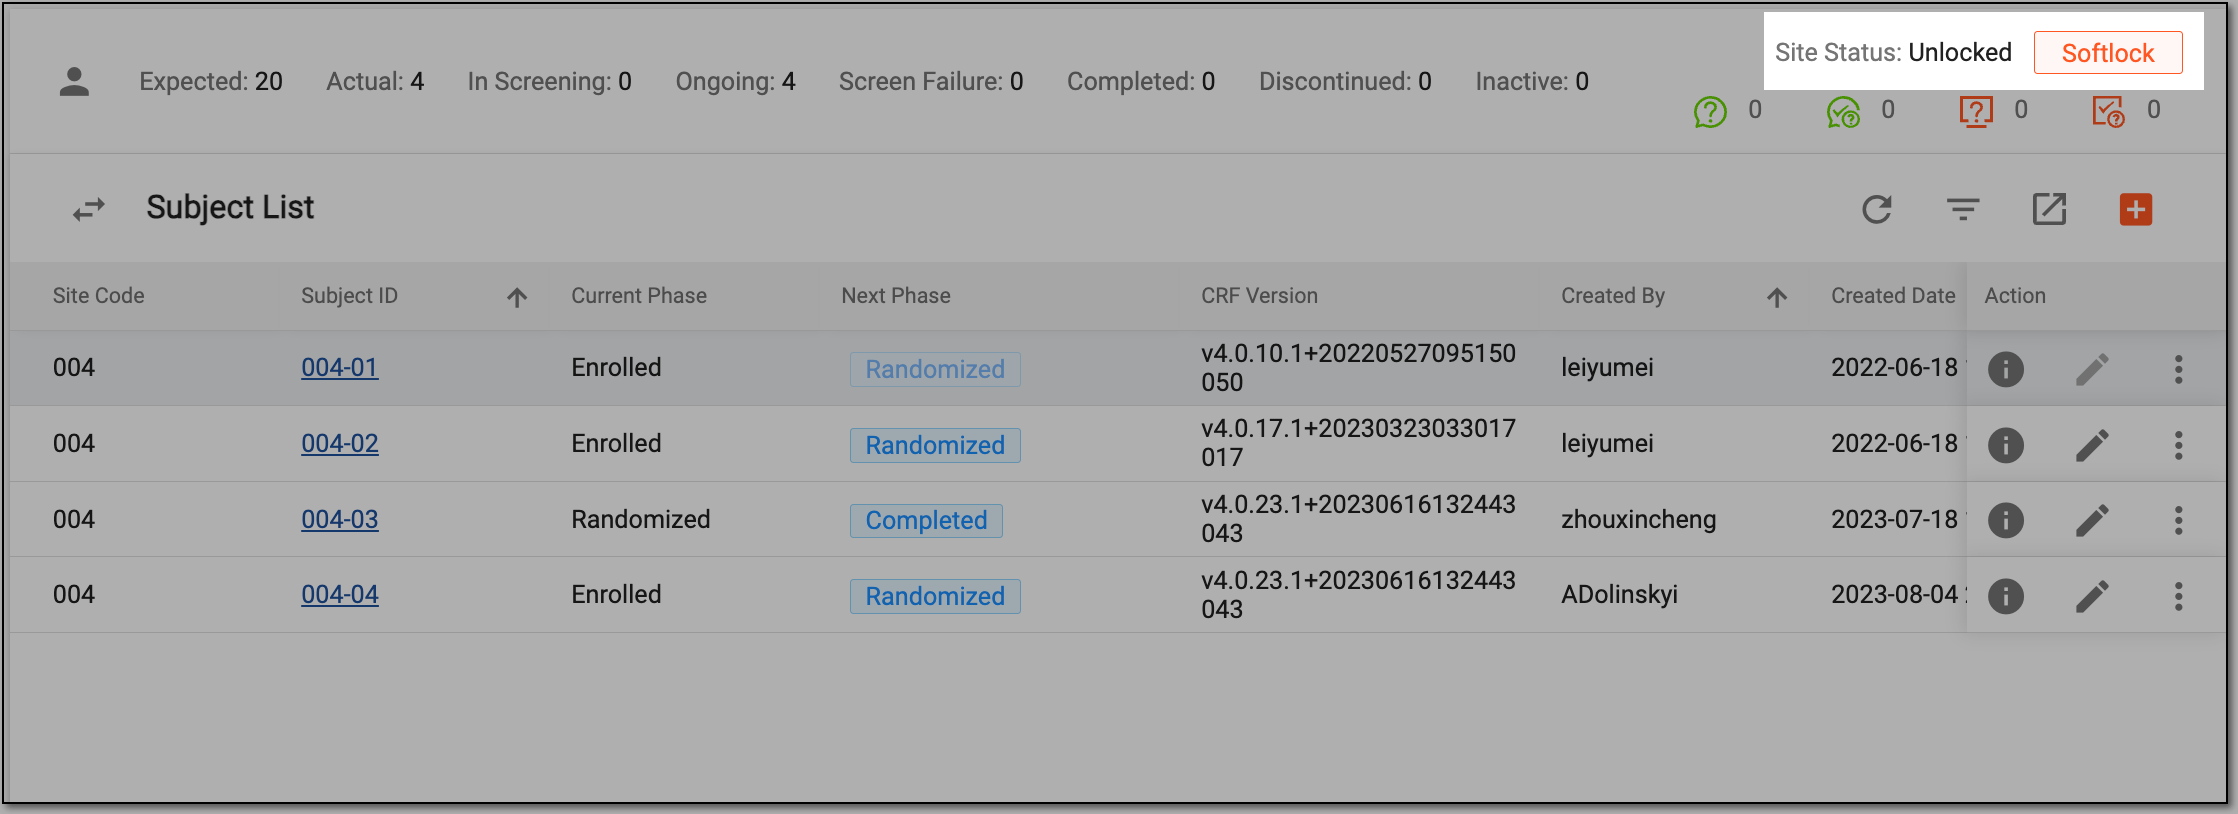Screen dimensions: 2238x814
Task: Click the CRF Version column header
Action: tap(1260, 296)
